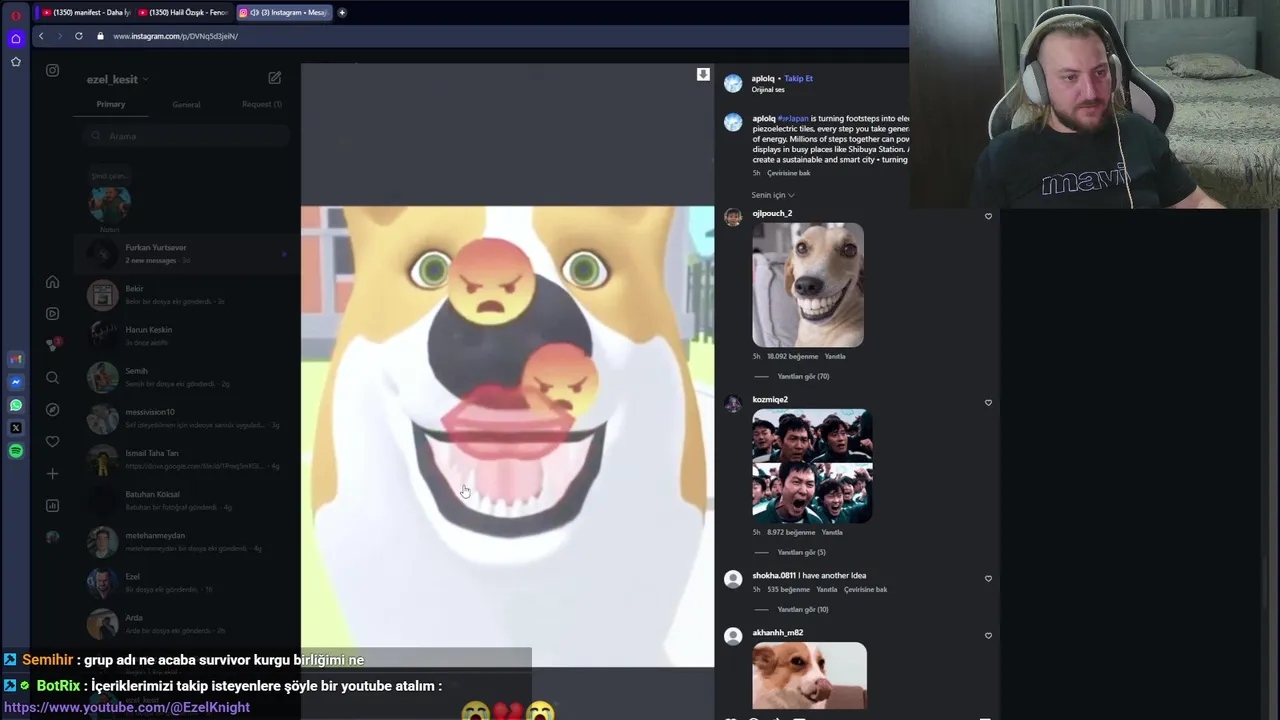1280x720 pixels.
Task: Open Instagram dashboard chart icon
Action: (52, 506)
